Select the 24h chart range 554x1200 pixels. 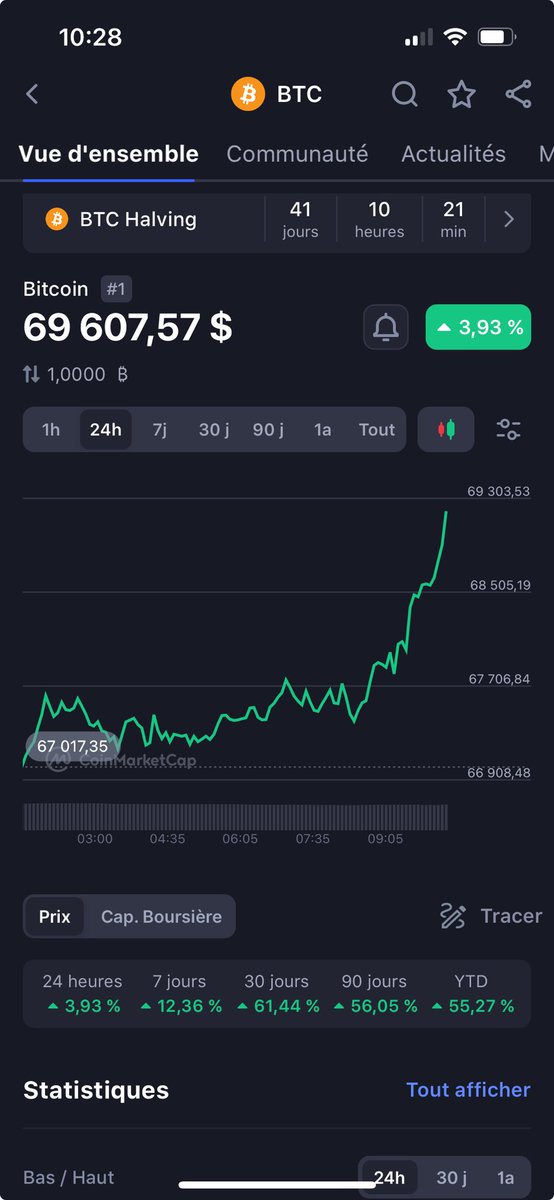(105, 430)
